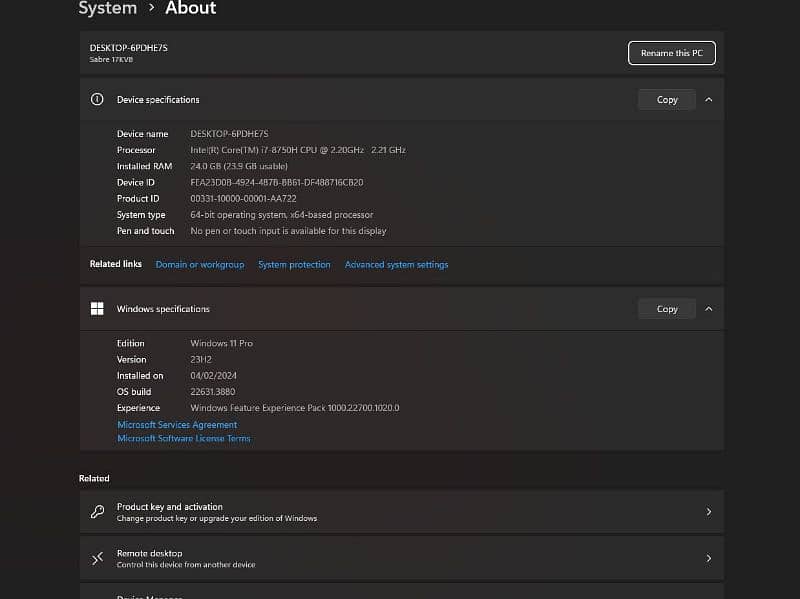800x599 pixels.
Task: Click the Remote desktop icon
Action: (97, 558)
